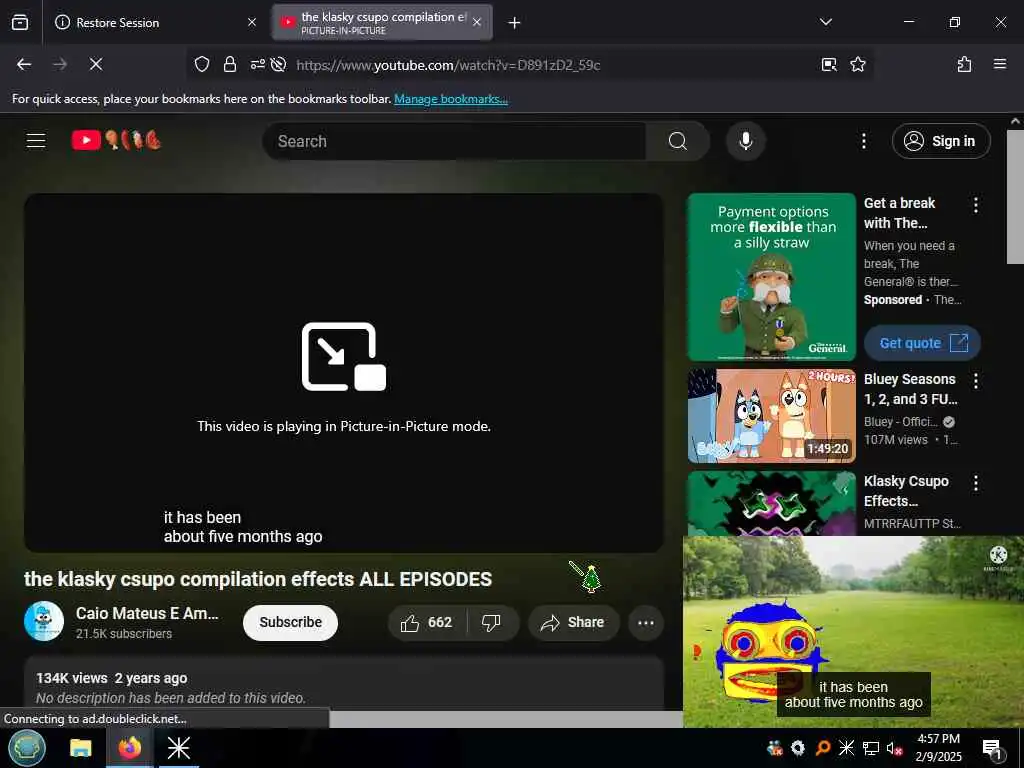Open Firefox application menu
The height and width of the screenshot is (768, 1024).
[999, 64]
